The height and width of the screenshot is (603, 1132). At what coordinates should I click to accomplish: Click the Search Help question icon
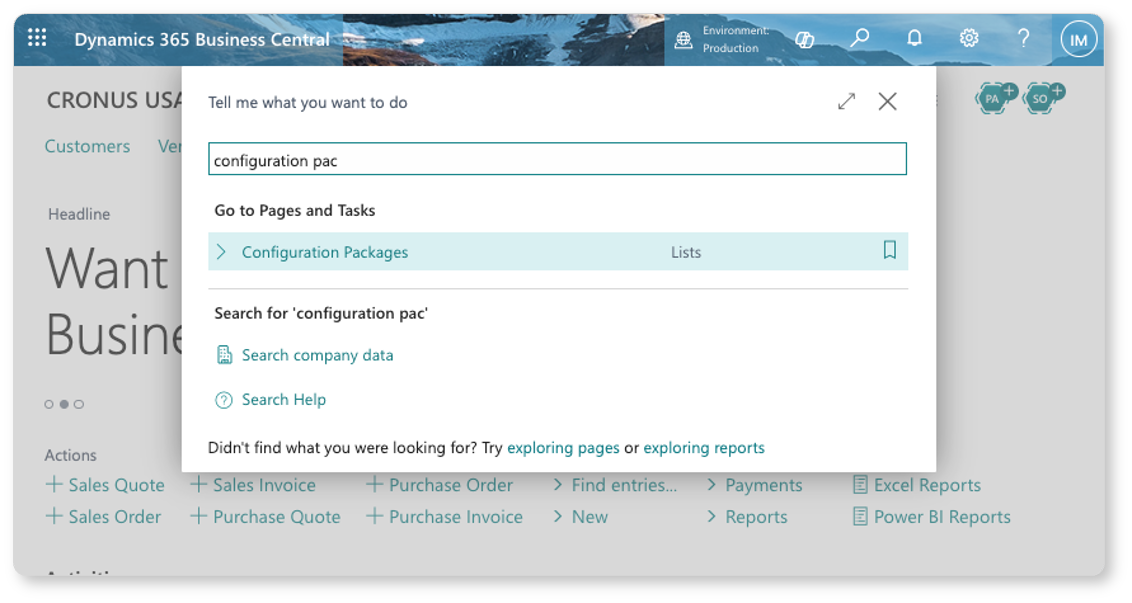(224, 399)
